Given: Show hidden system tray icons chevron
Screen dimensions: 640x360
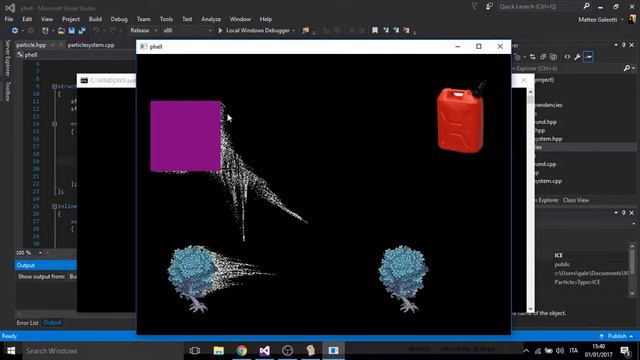Looking at the screenshot, I should 526,351.
